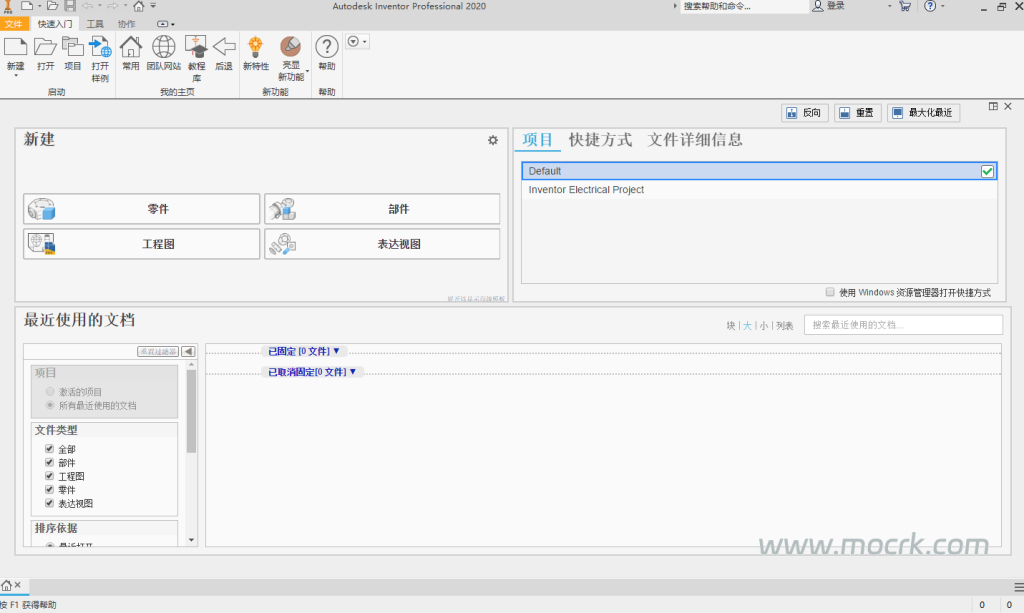Click the 最大化最近 button

(x=922, y=113)
